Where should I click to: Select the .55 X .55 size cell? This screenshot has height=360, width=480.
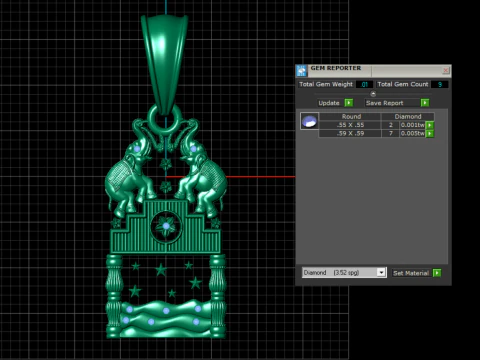click(x=350, y=125)
